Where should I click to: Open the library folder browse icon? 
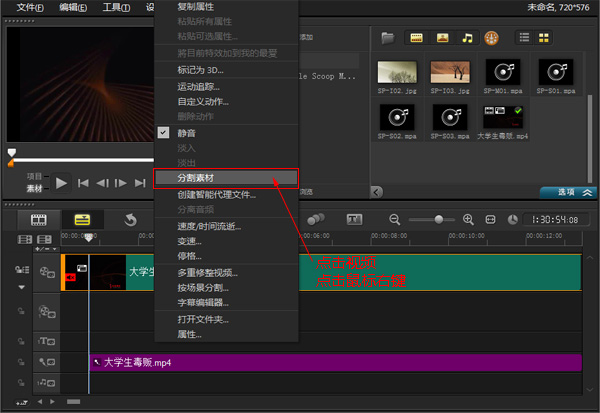coord(387,38)
